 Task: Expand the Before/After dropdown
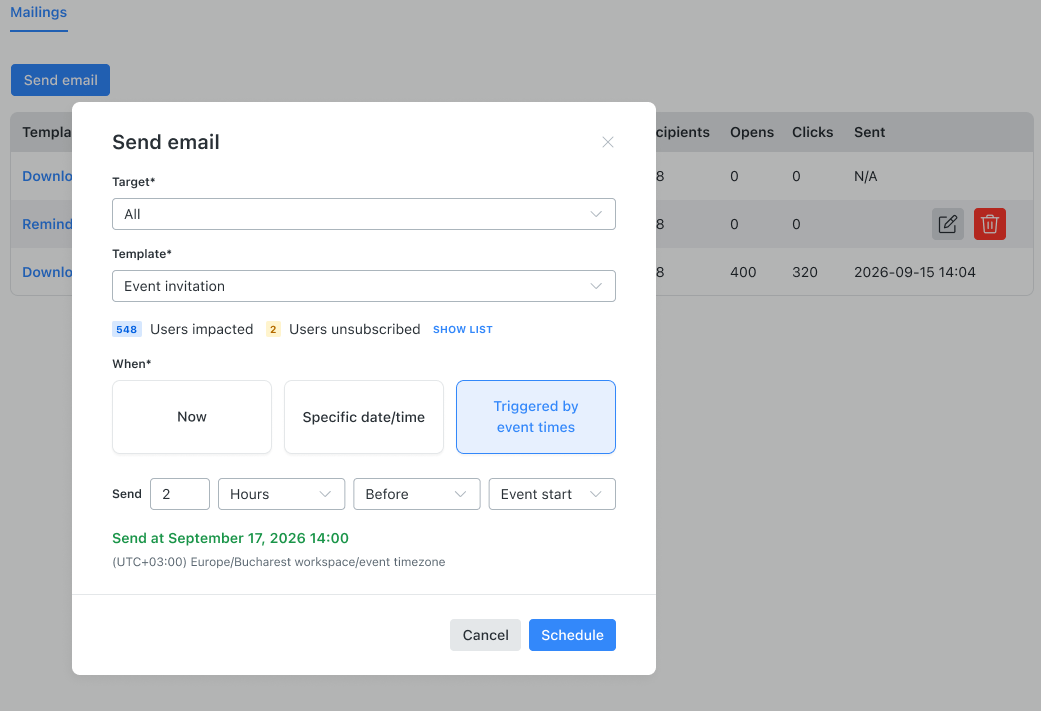416,494
